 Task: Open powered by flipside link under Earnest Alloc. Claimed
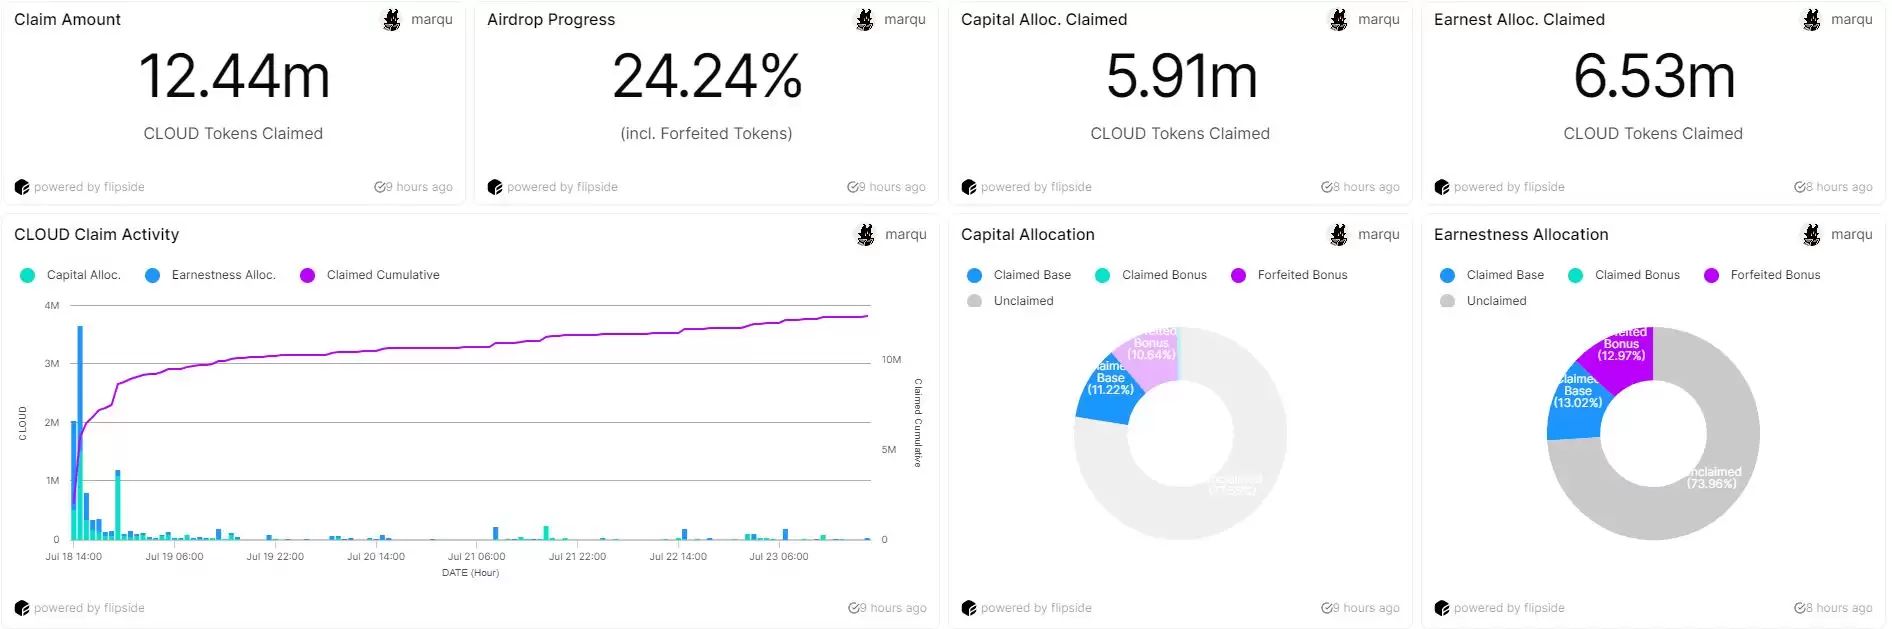pyautogui.click(x=1508, y=187)
